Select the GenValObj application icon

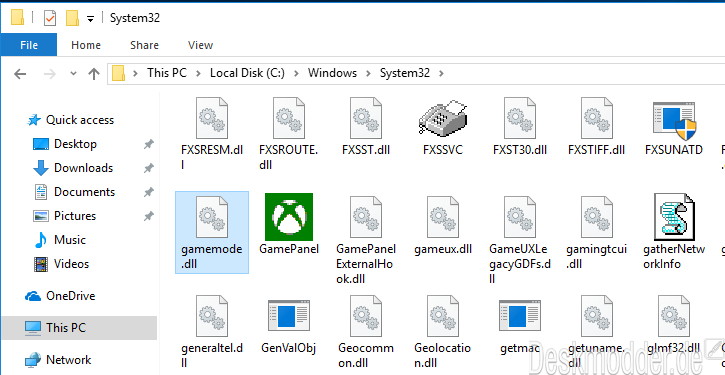pyautogui.click(x=289, y=315)
